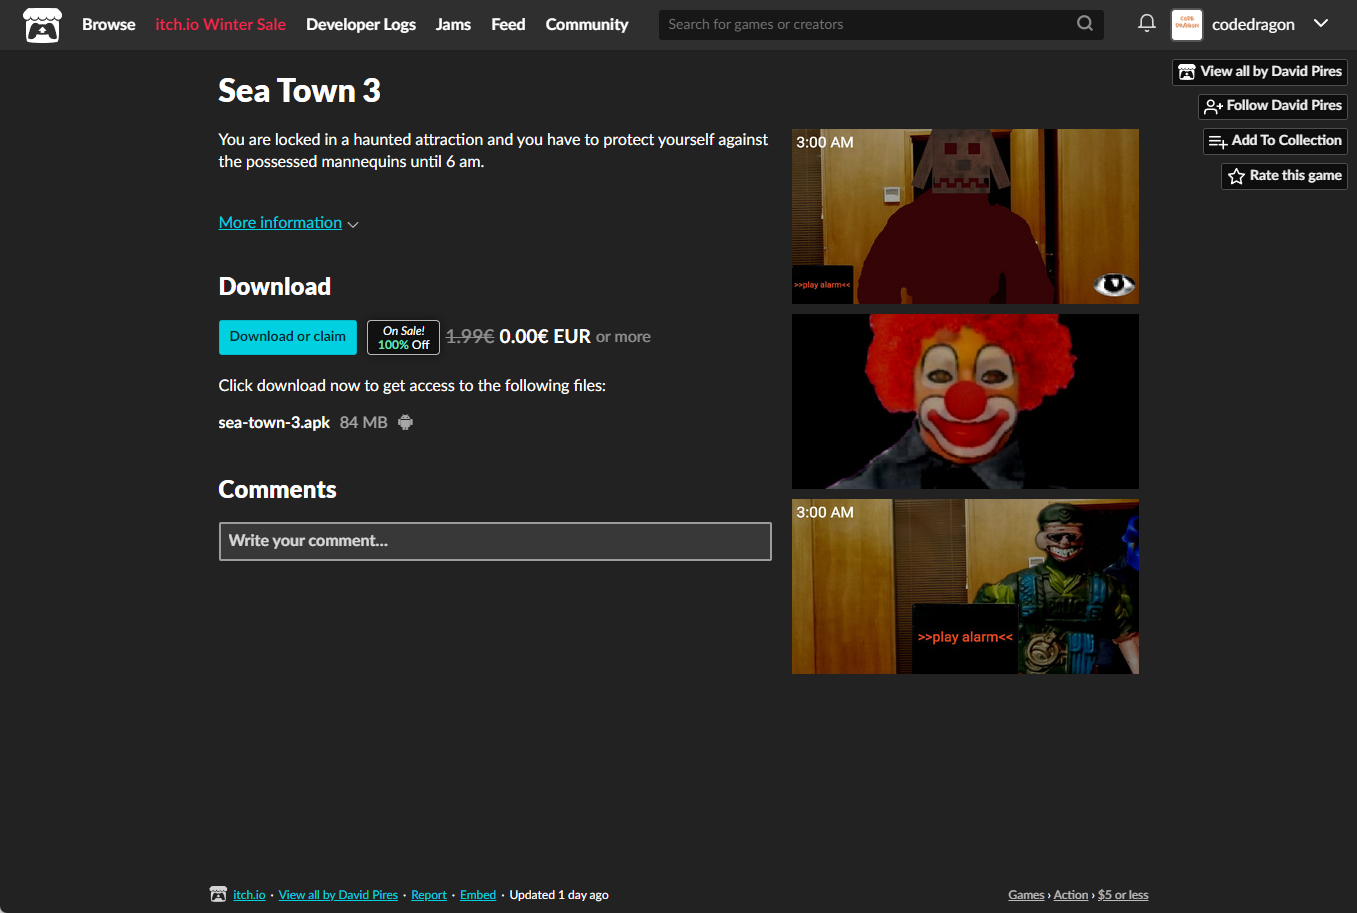Click the Android platform icon
This screenshot has width=1357, height=913.
(405, 422)
